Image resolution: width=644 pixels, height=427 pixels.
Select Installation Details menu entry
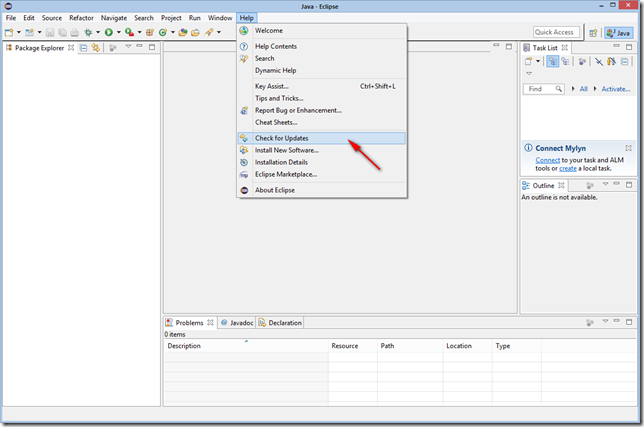pyautogui.click(x=322, y=162)
